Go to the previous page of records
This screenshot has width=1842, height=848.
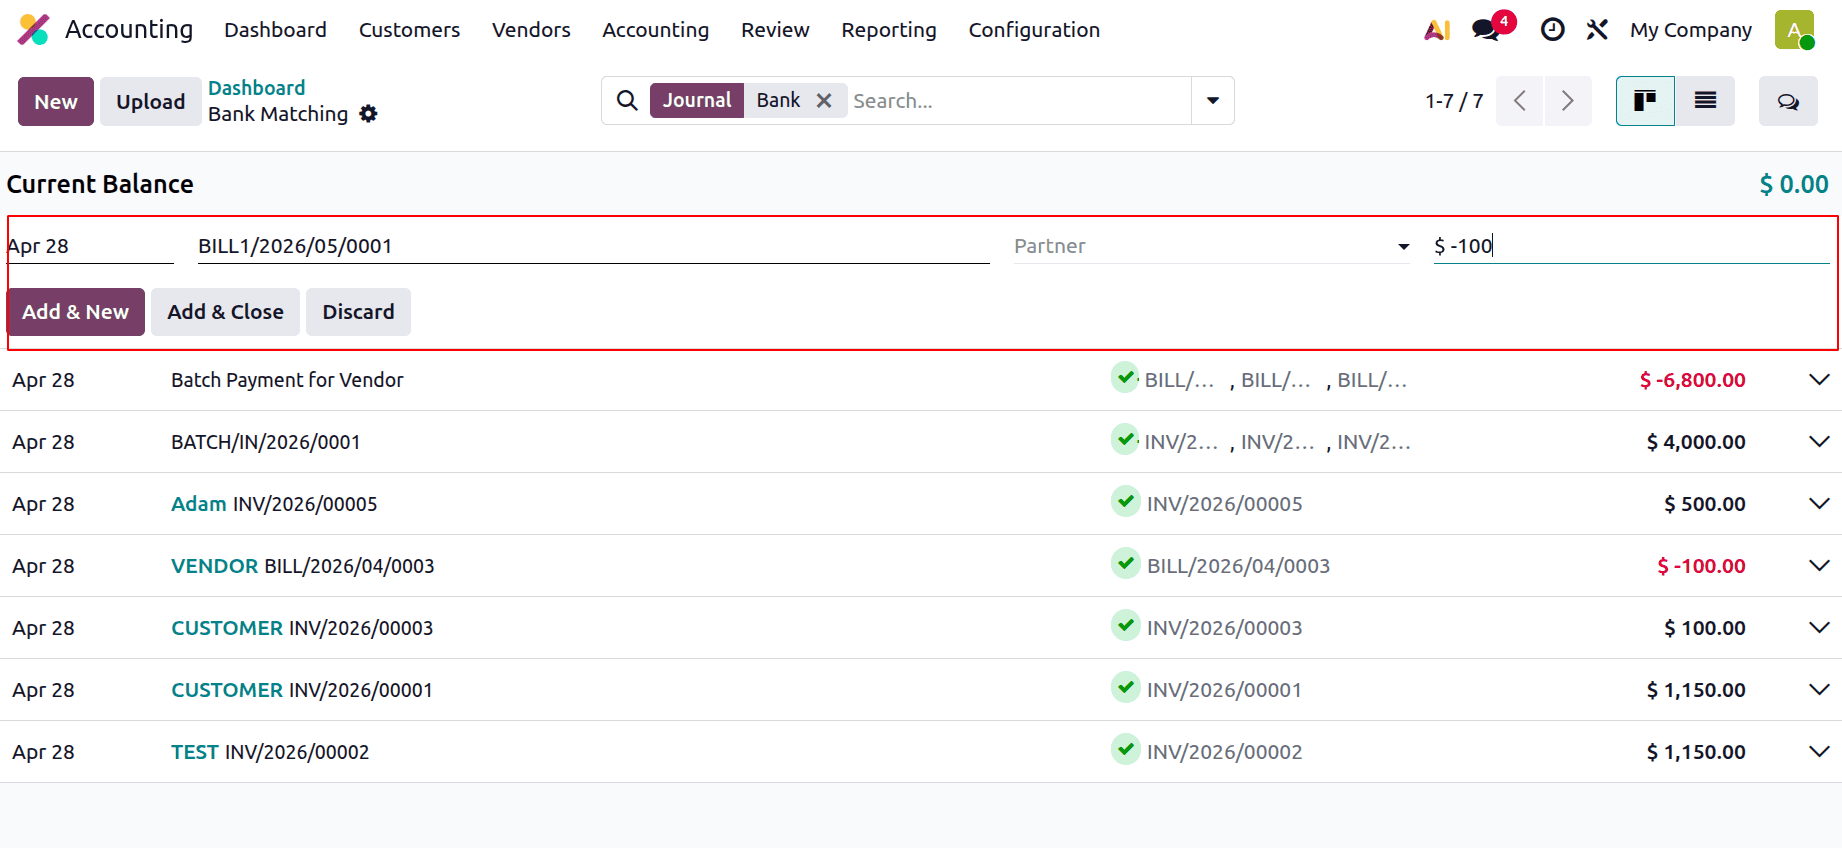[x=1520, y=101]
